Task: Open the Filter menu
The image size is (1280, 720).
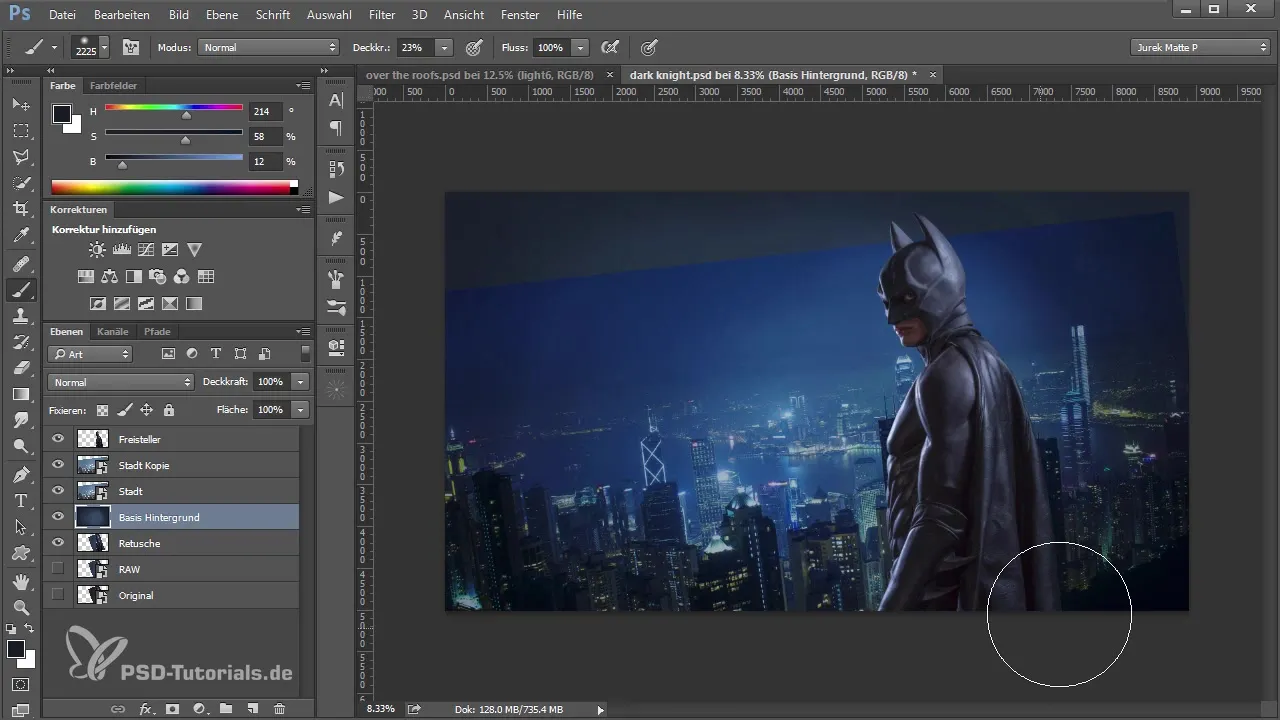Action: coord(381,15)
